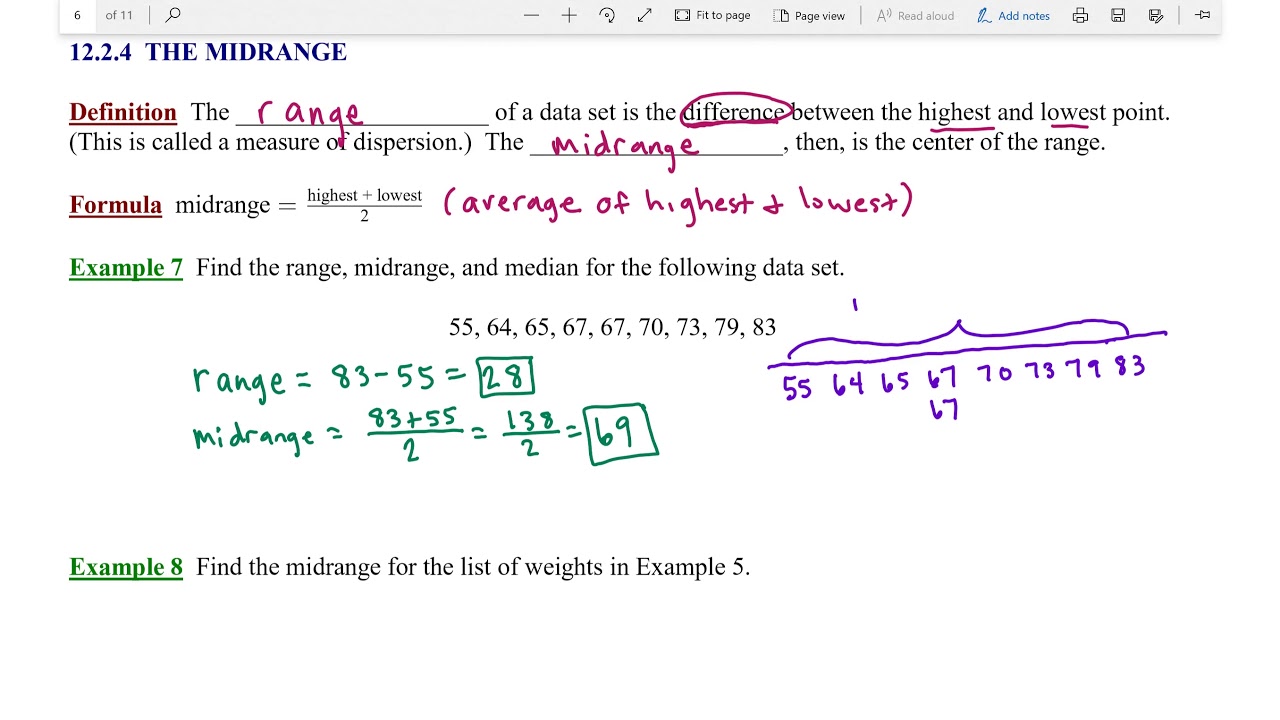Zoom out with the minus icon

click(x=531, y=15)
